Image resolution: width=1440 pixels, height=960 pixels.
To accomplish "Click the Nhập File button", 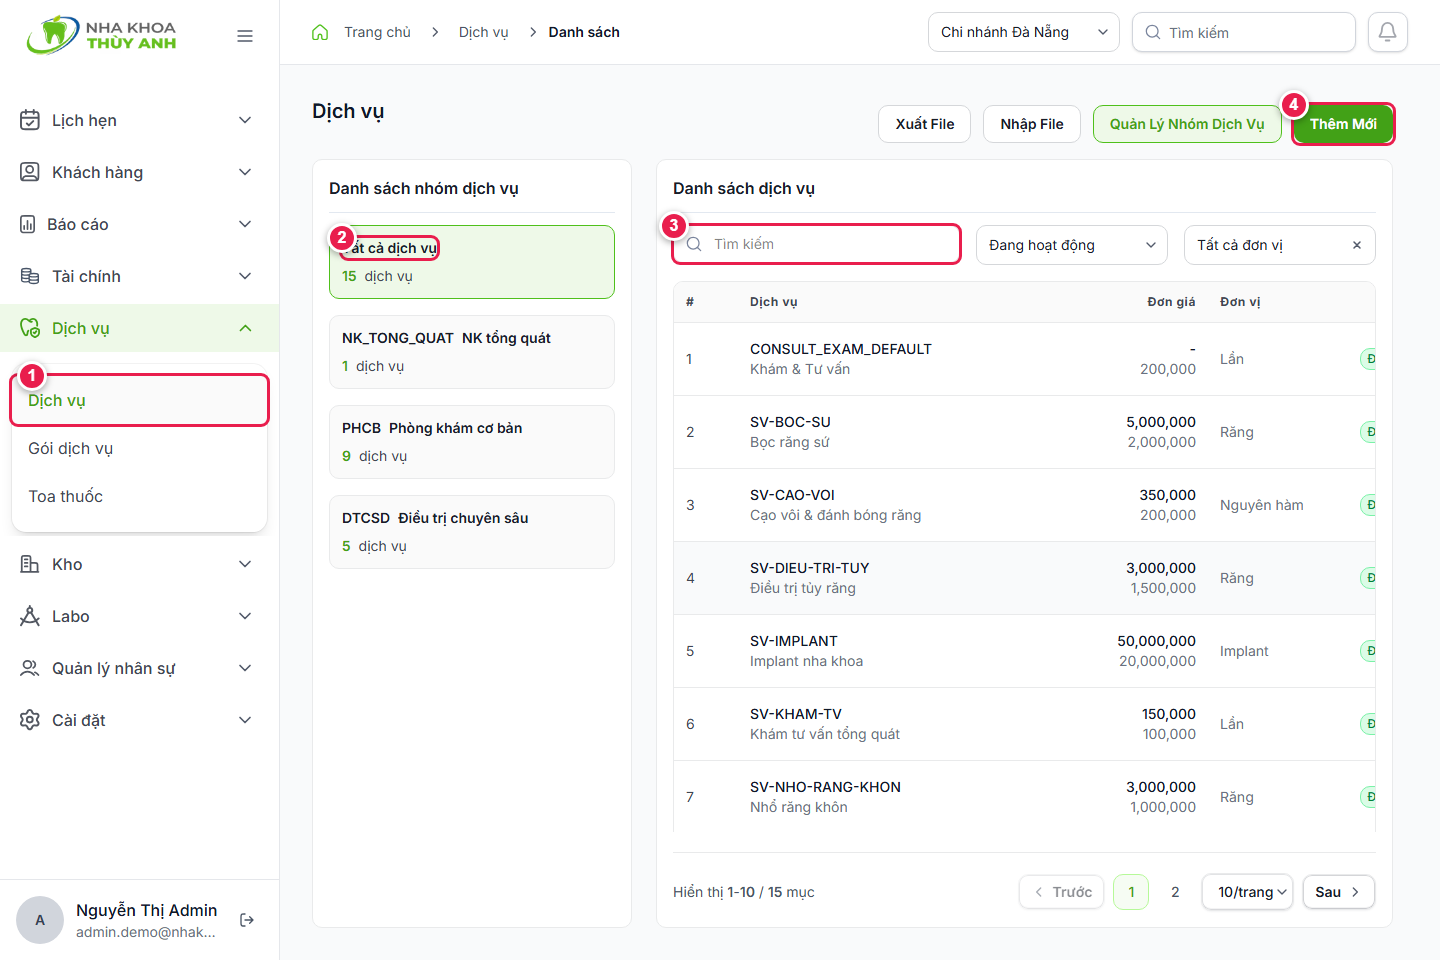I will point(1032,124).
